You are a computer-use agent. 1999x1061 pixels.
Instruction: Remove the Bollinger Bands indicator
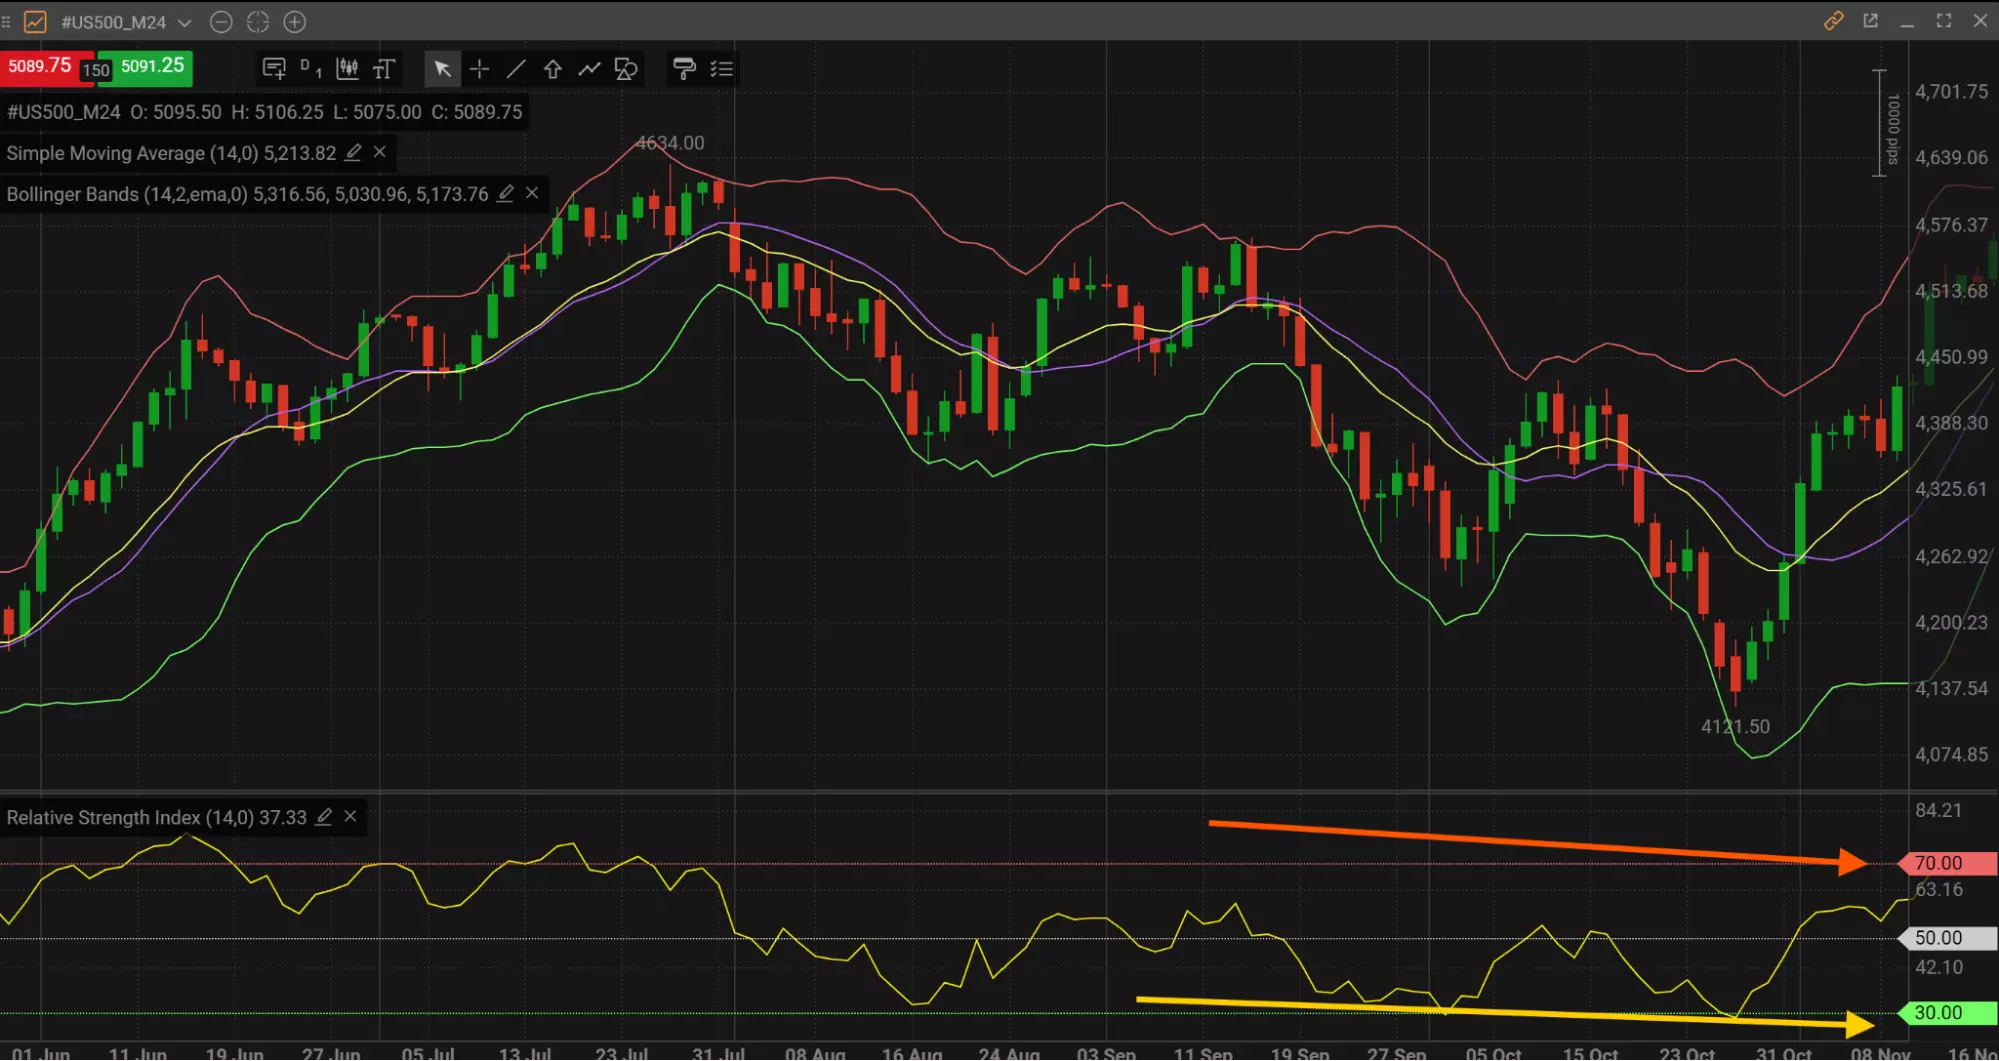(532, 193)
